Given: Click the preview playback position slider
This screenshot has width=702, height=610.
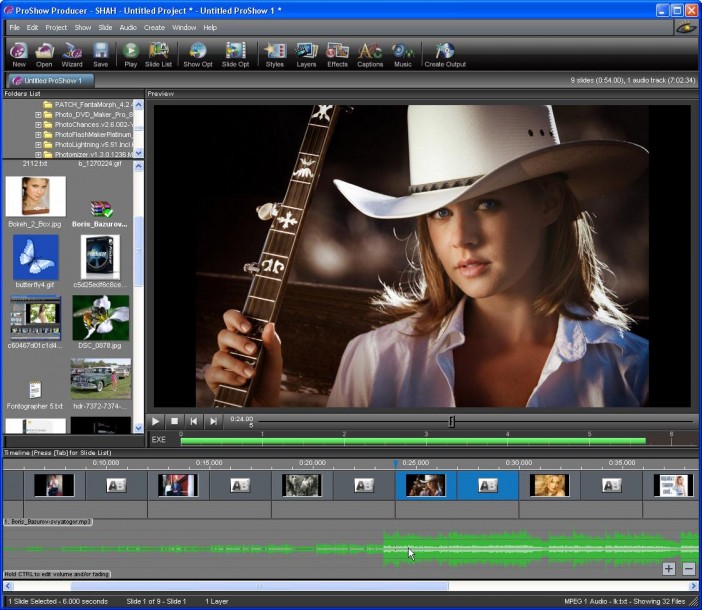Looking at the screenshot, I should point(452,421).
